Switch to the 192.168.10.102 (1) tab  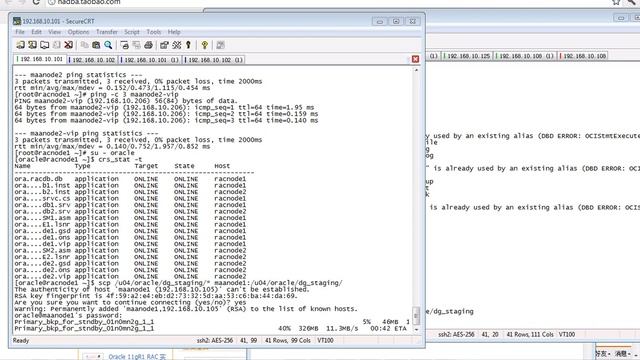[x=214, y=60]
